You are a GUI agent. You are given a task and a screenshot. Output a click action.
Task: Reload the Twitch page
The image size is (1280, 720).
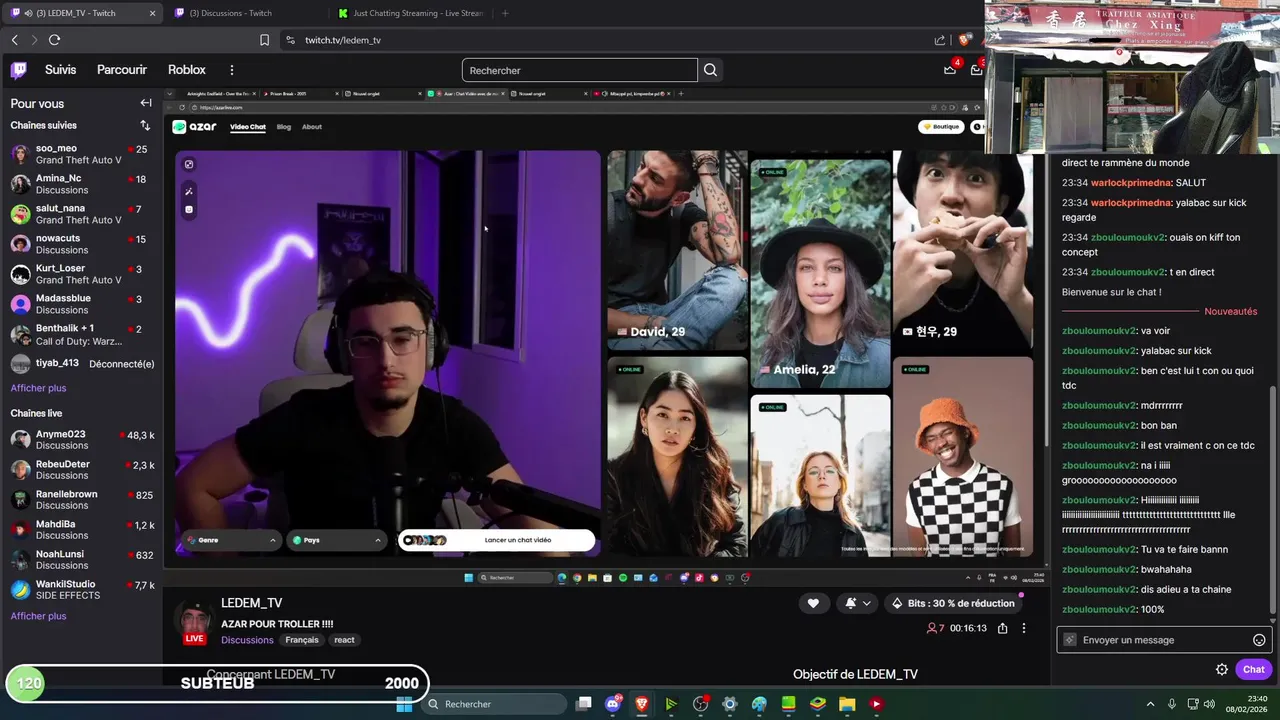pyautogui.click(x=54, y=40)
